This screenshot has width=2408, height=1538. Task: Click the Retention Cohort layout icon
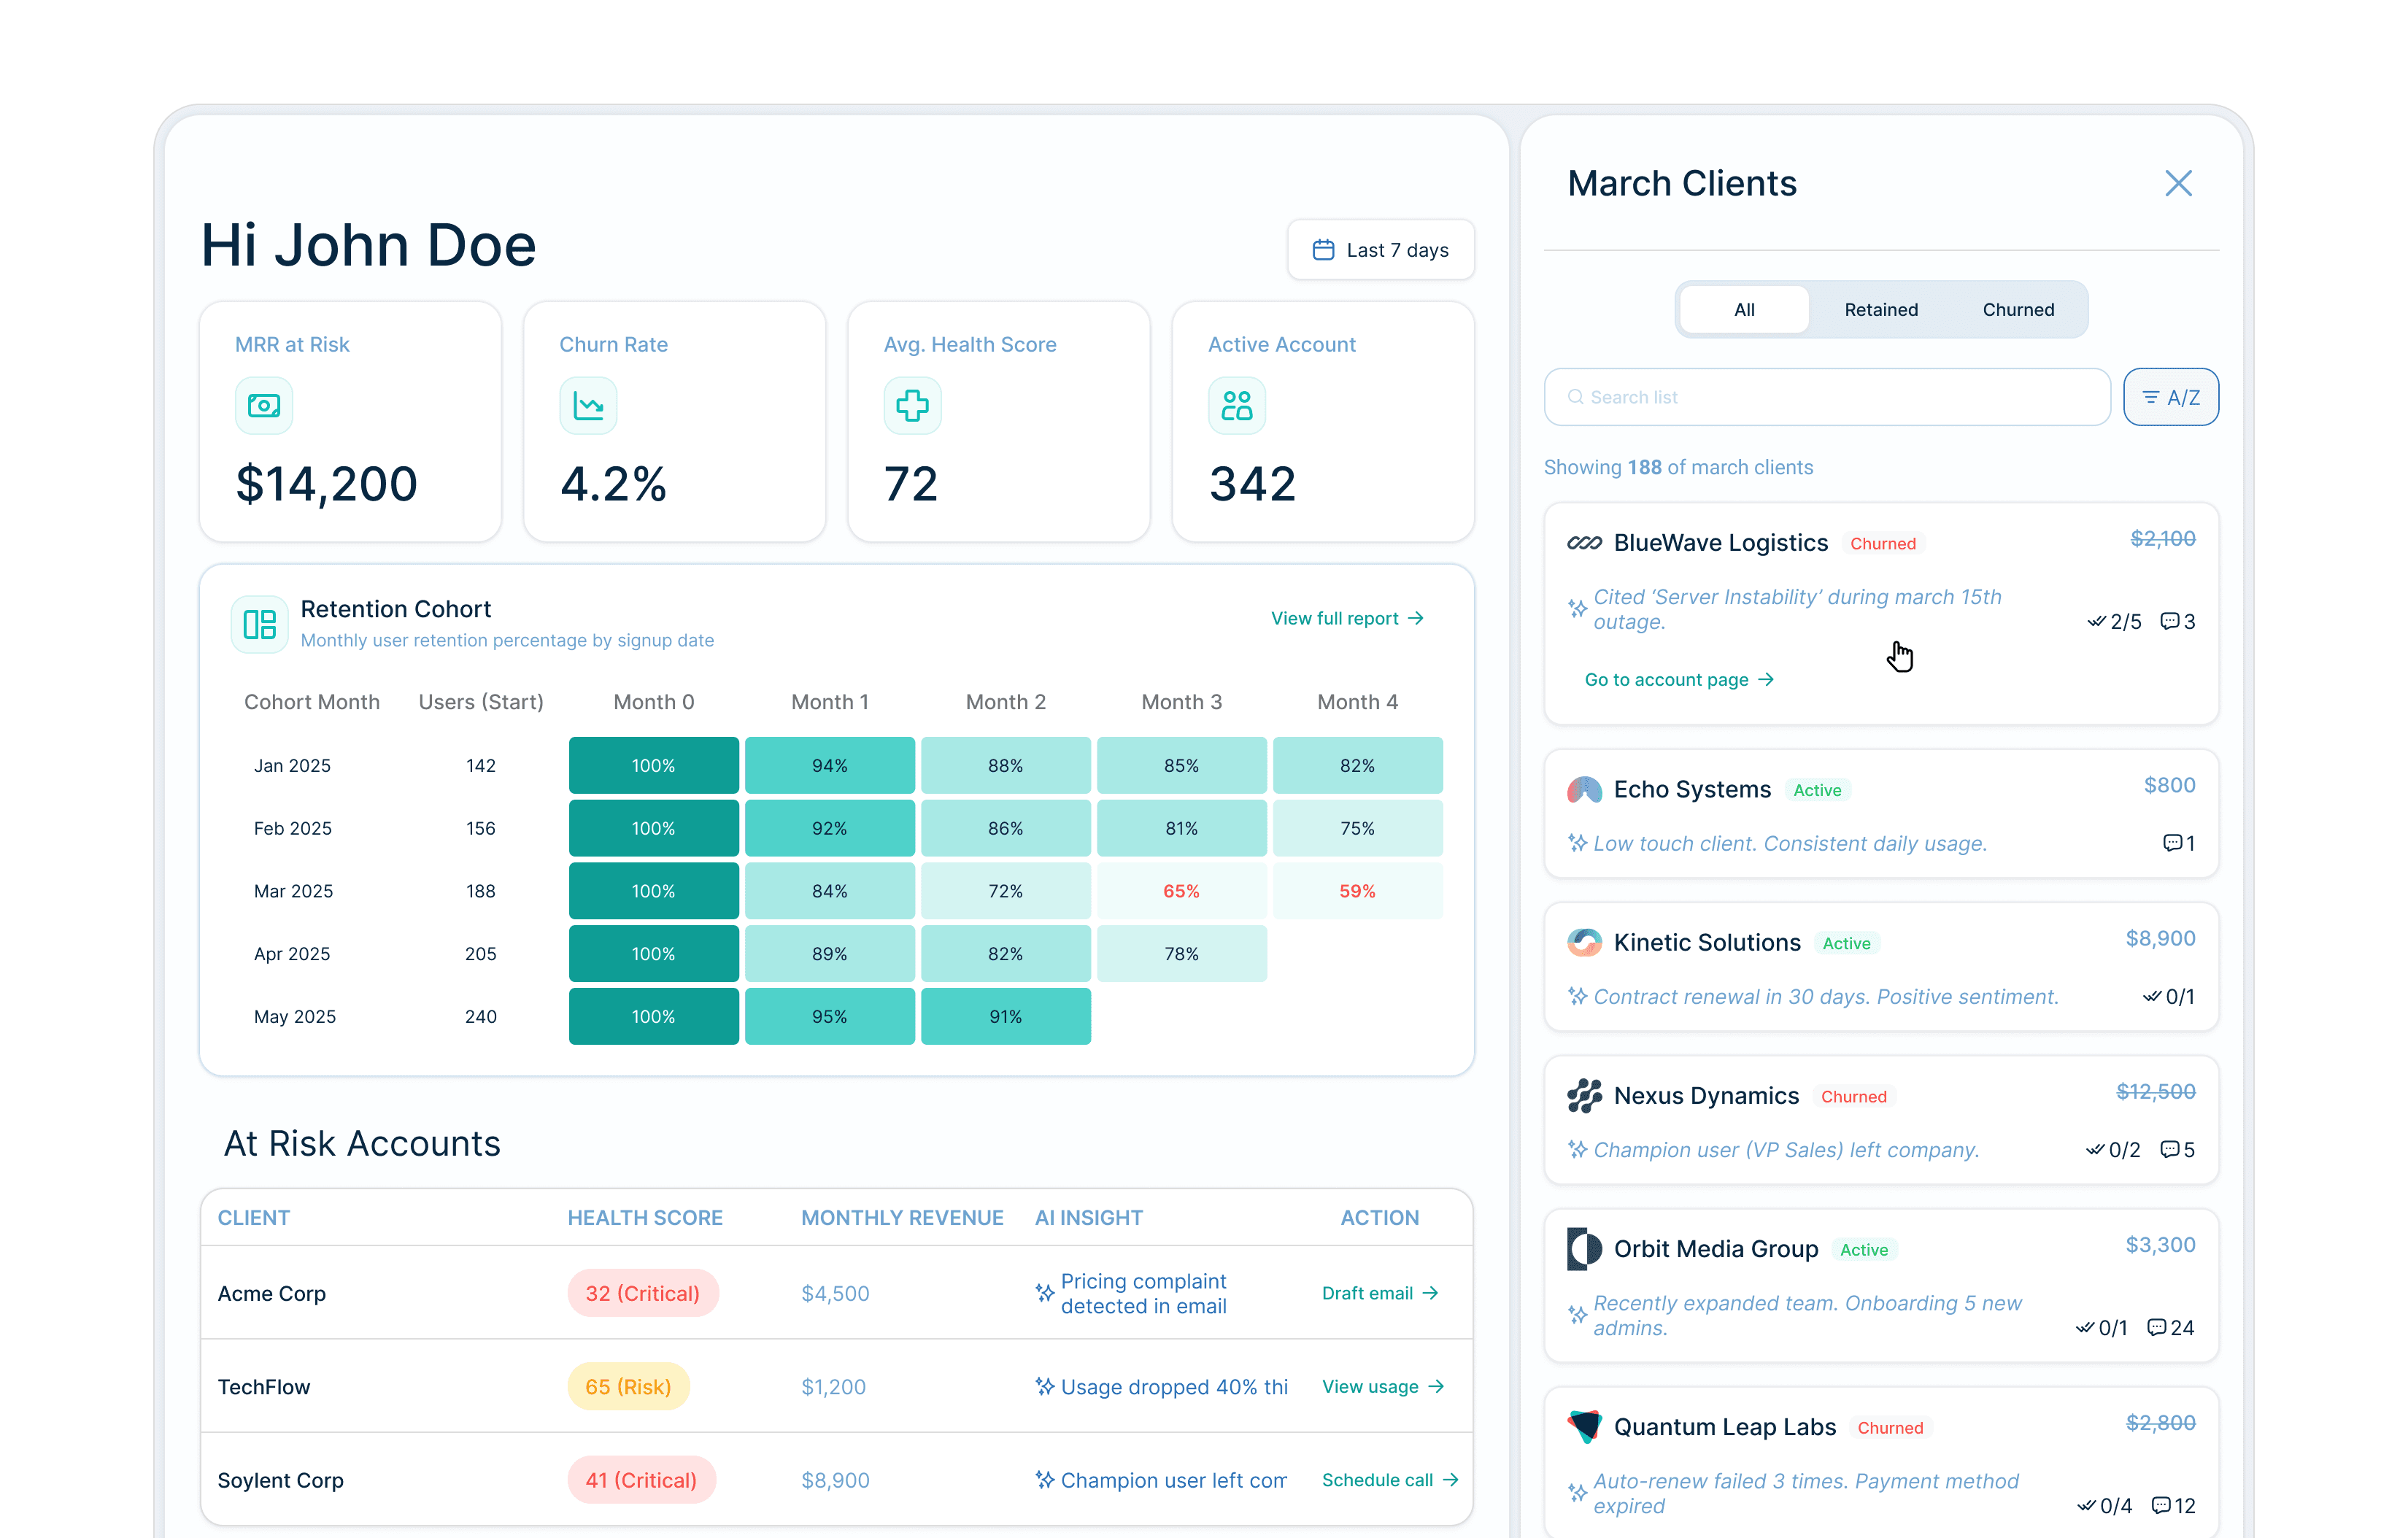click(x=260, y=624)
